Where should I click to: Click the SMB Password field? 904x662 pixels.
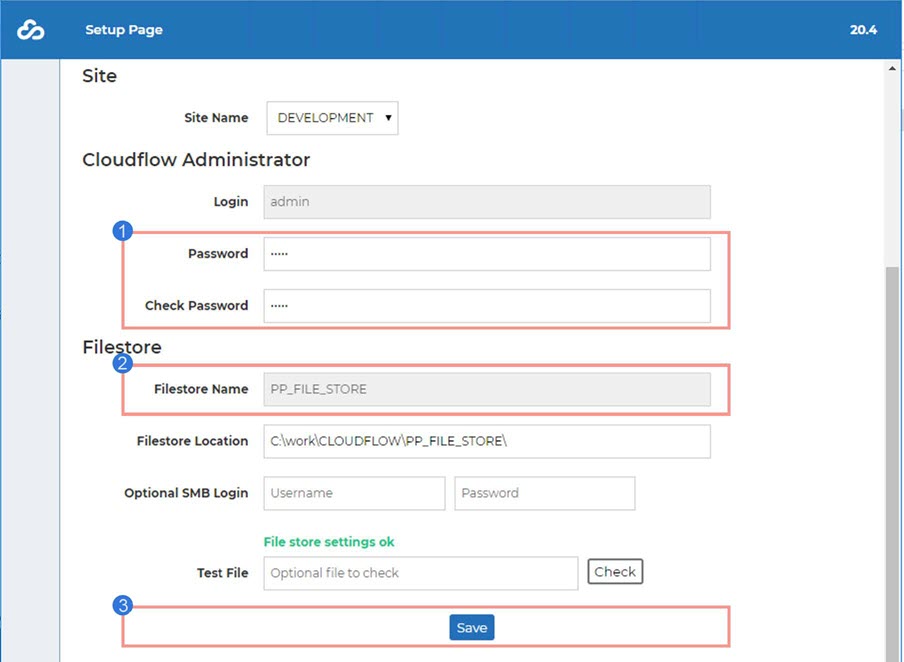pos(545,493)
